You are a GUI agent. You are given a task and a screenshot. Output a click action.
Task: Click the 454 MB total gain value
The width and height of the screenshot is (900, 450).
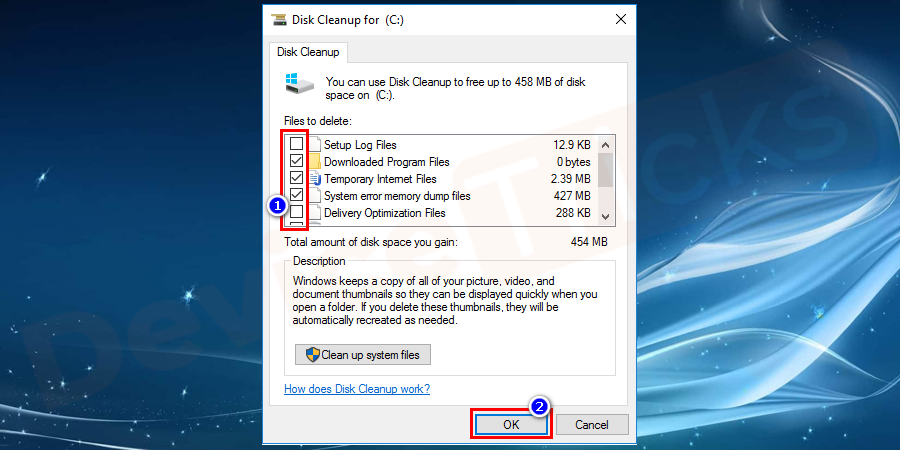tap(589, 242)
